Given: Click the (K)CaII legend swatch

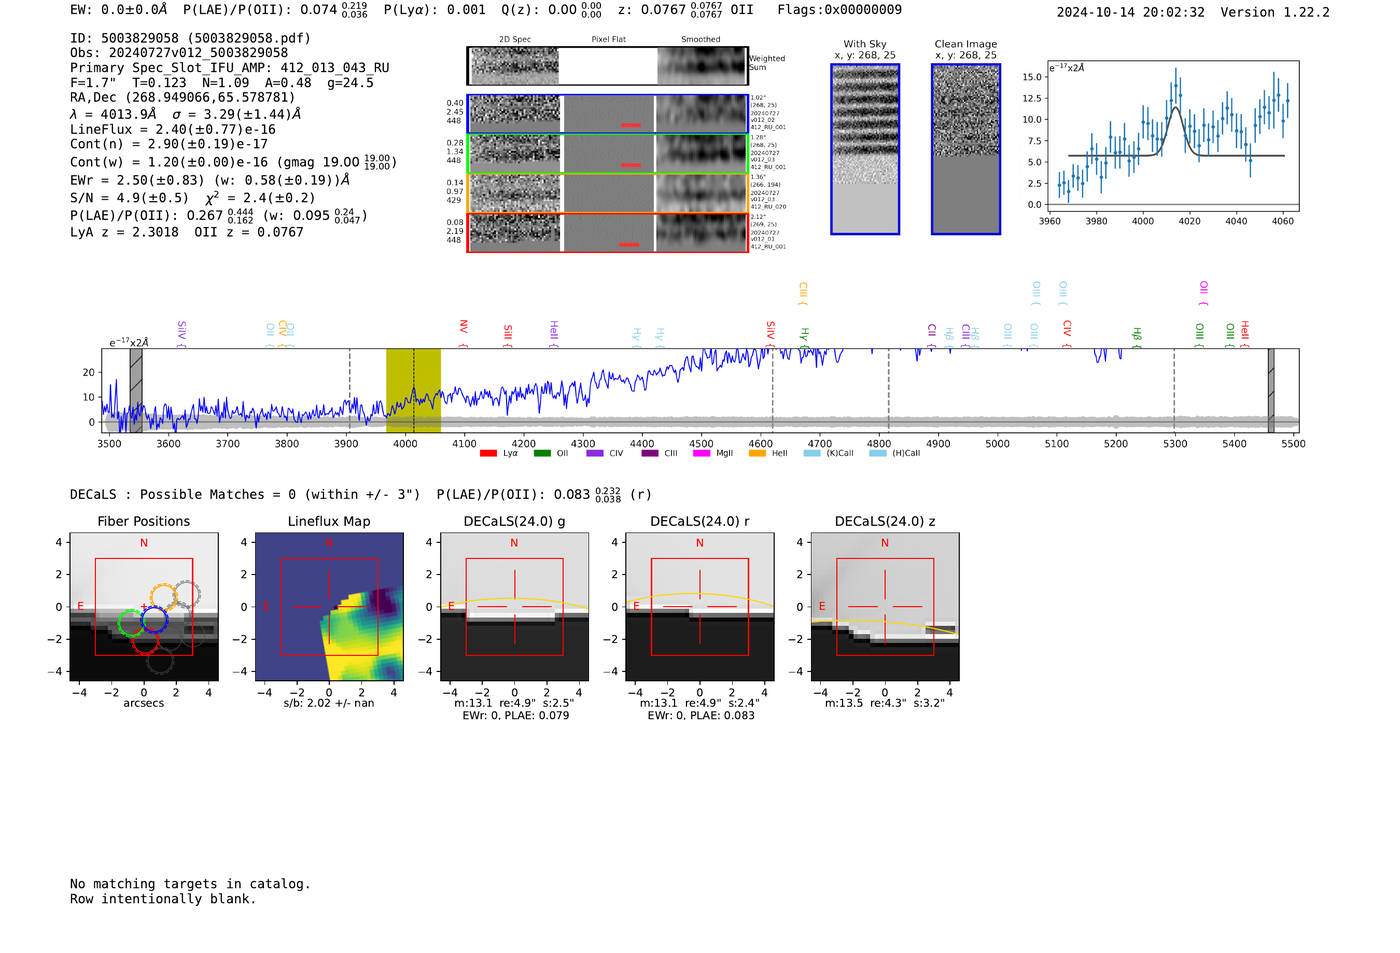Looking at the screenshot, I should 812,453.
